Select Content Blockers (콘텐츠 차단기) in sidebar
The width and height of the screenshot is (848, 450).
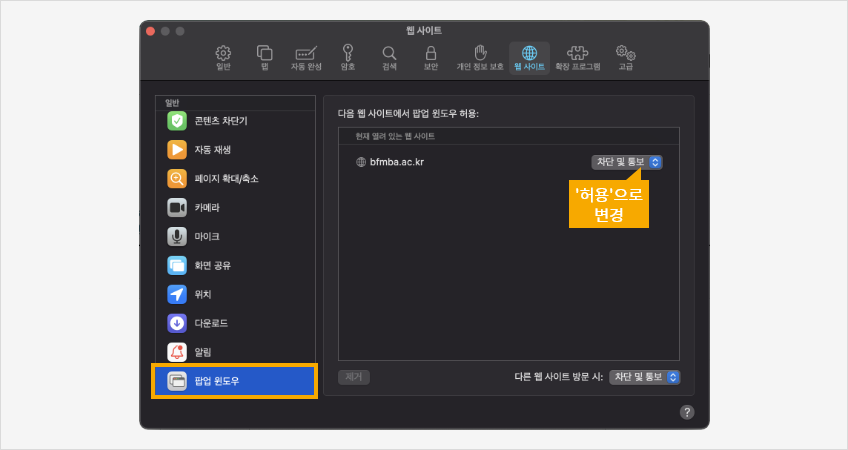220,121
